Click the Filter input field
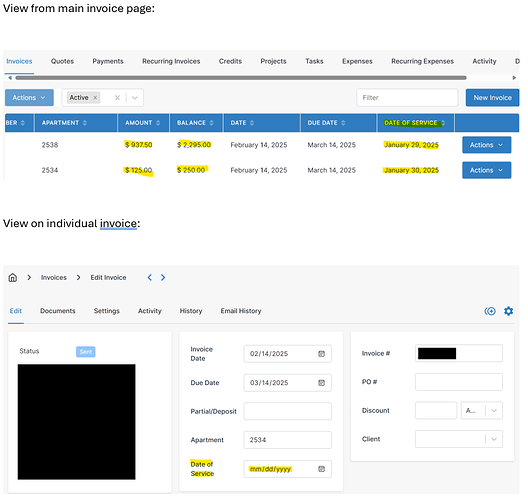 click(407, 98)
